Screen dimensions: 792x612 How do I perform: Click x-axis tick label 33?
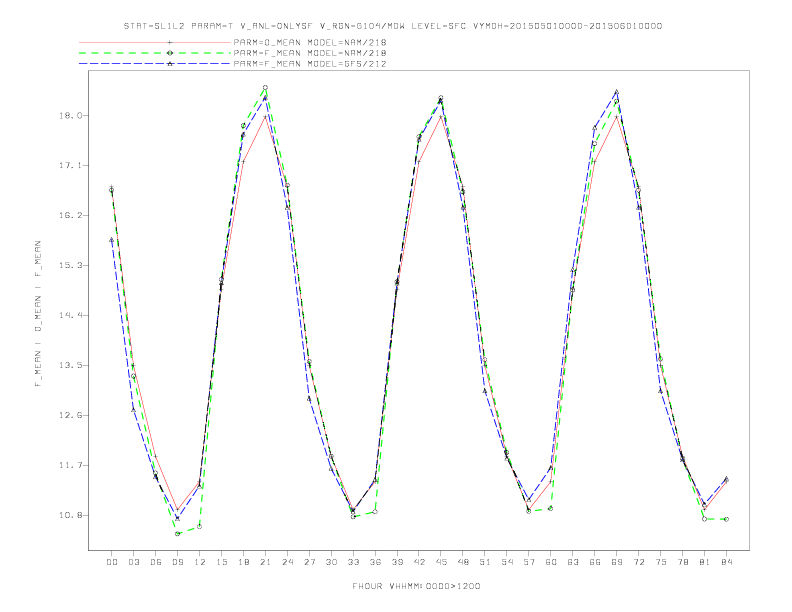353,562
